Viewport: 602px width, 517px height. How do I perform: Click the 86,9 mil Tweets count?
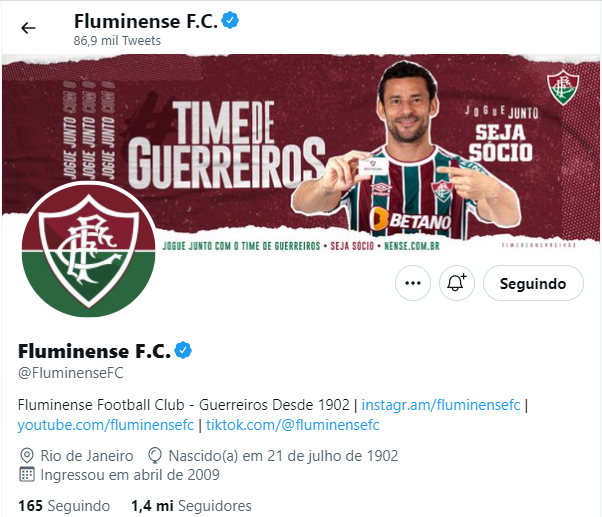117,41
